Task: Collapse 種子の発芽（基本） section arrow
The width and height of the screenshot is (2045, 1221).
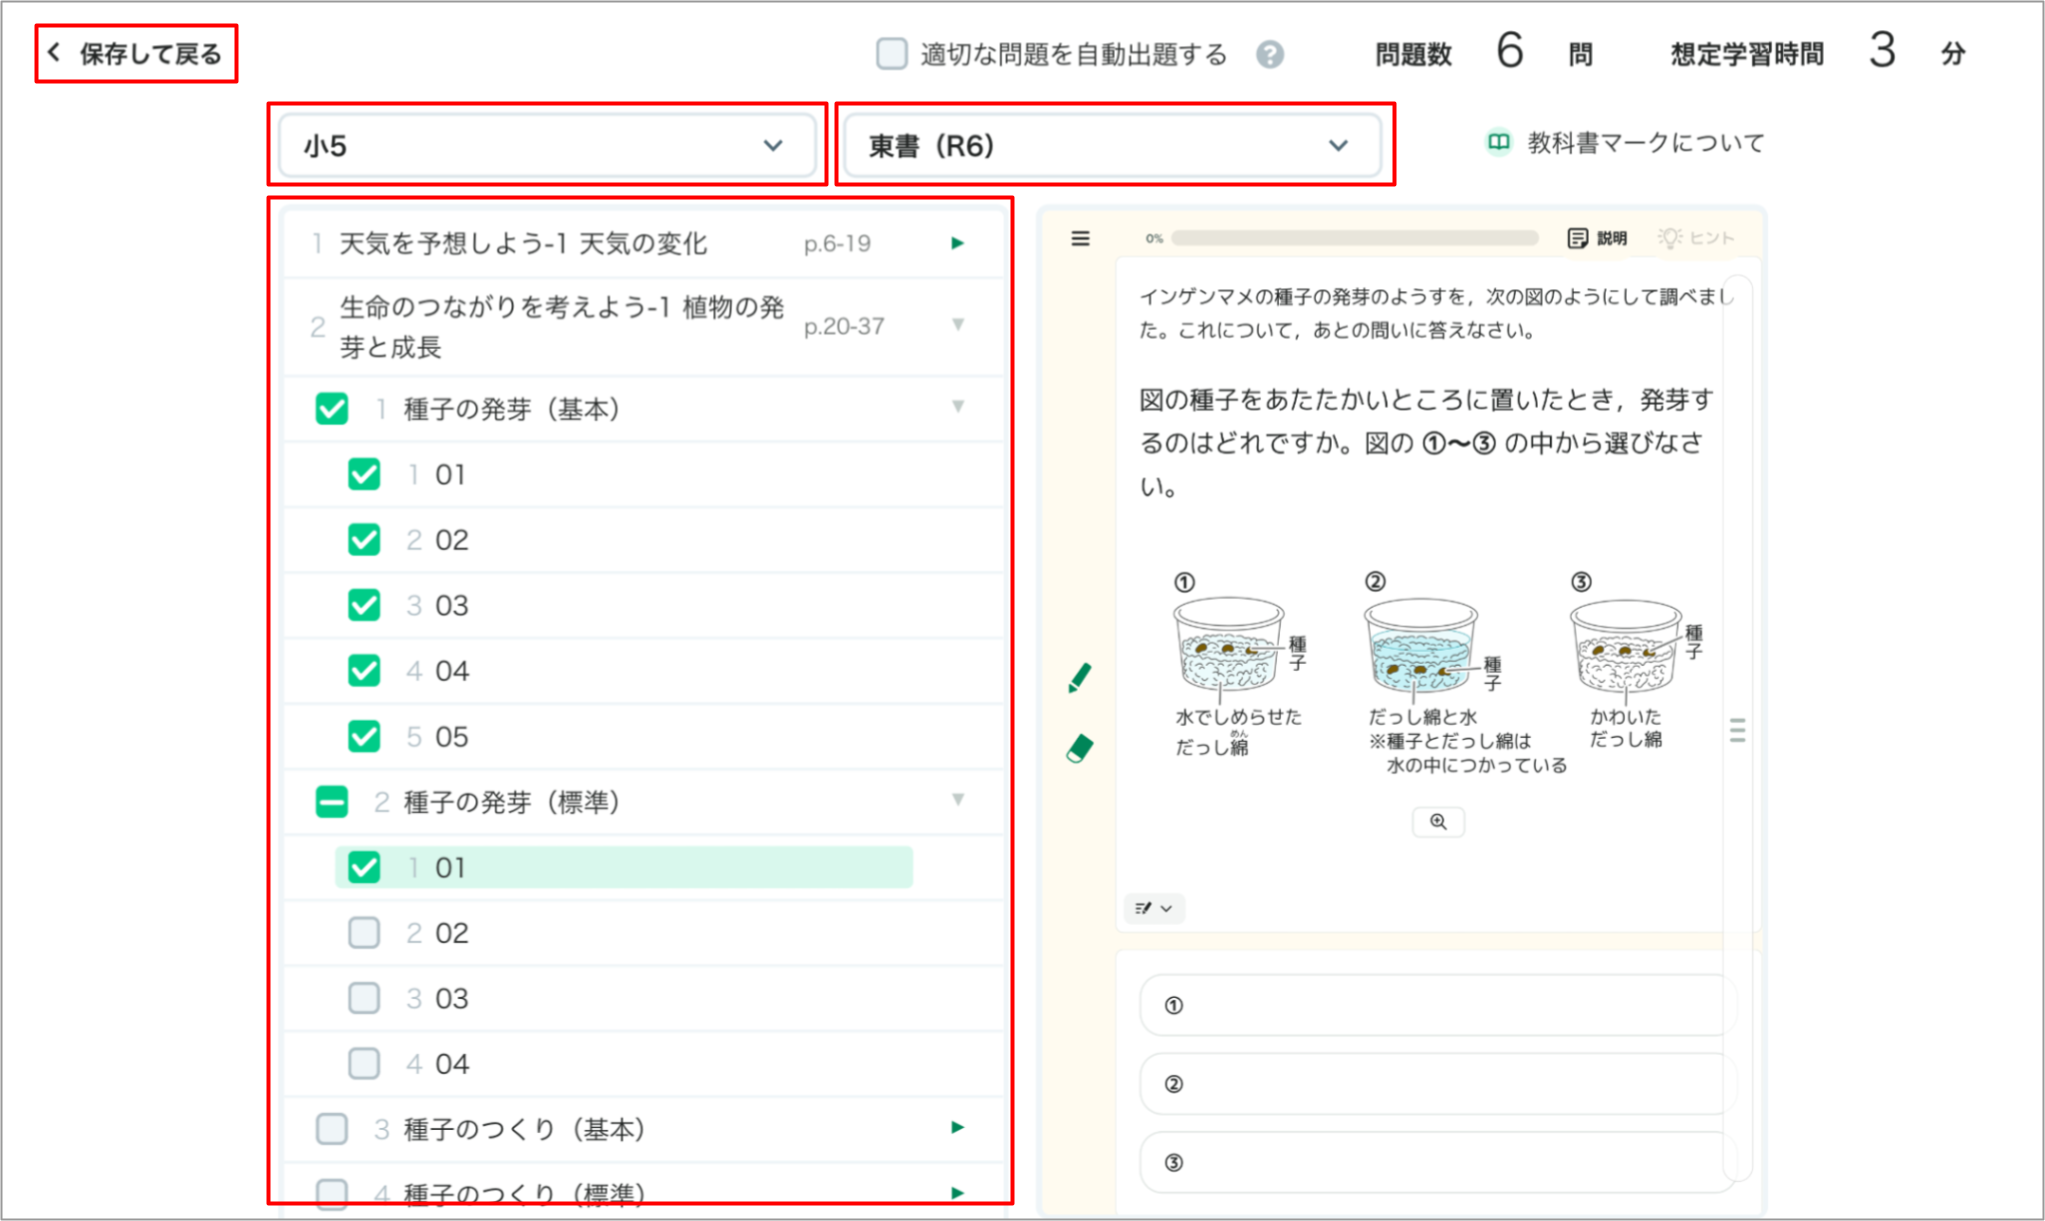Action: point(958,406)
